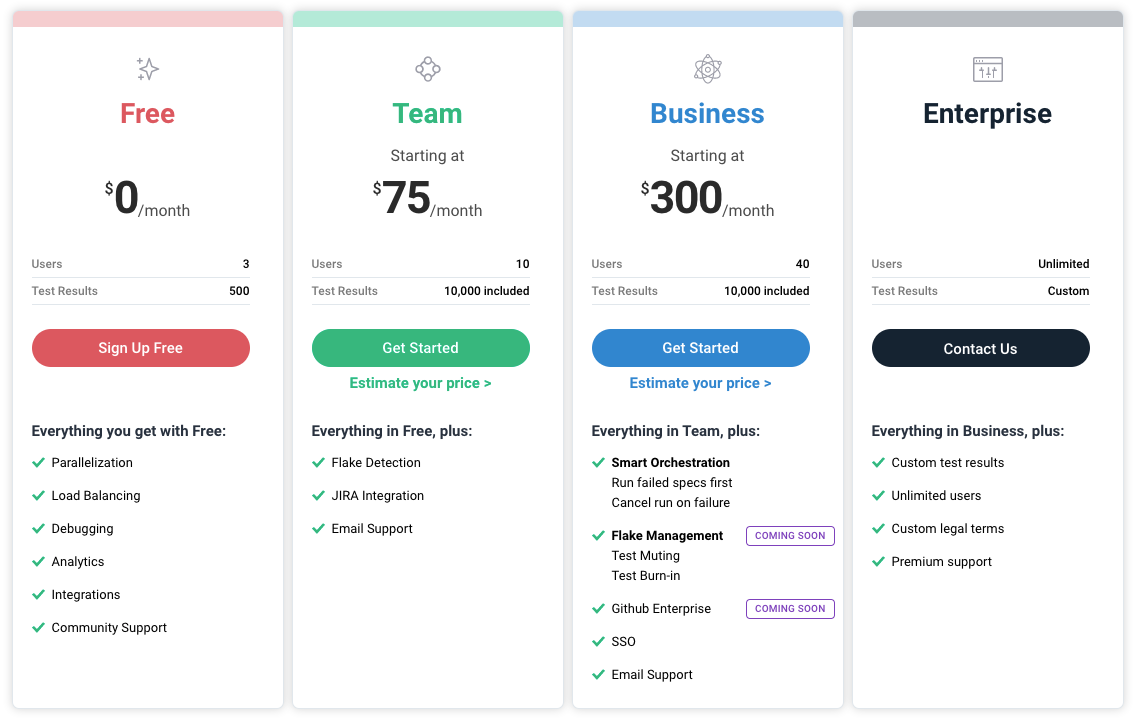The width and height of the screenshot is (1139, 723).
Task: Select the Team plan heading
Action: pos(428,114)
